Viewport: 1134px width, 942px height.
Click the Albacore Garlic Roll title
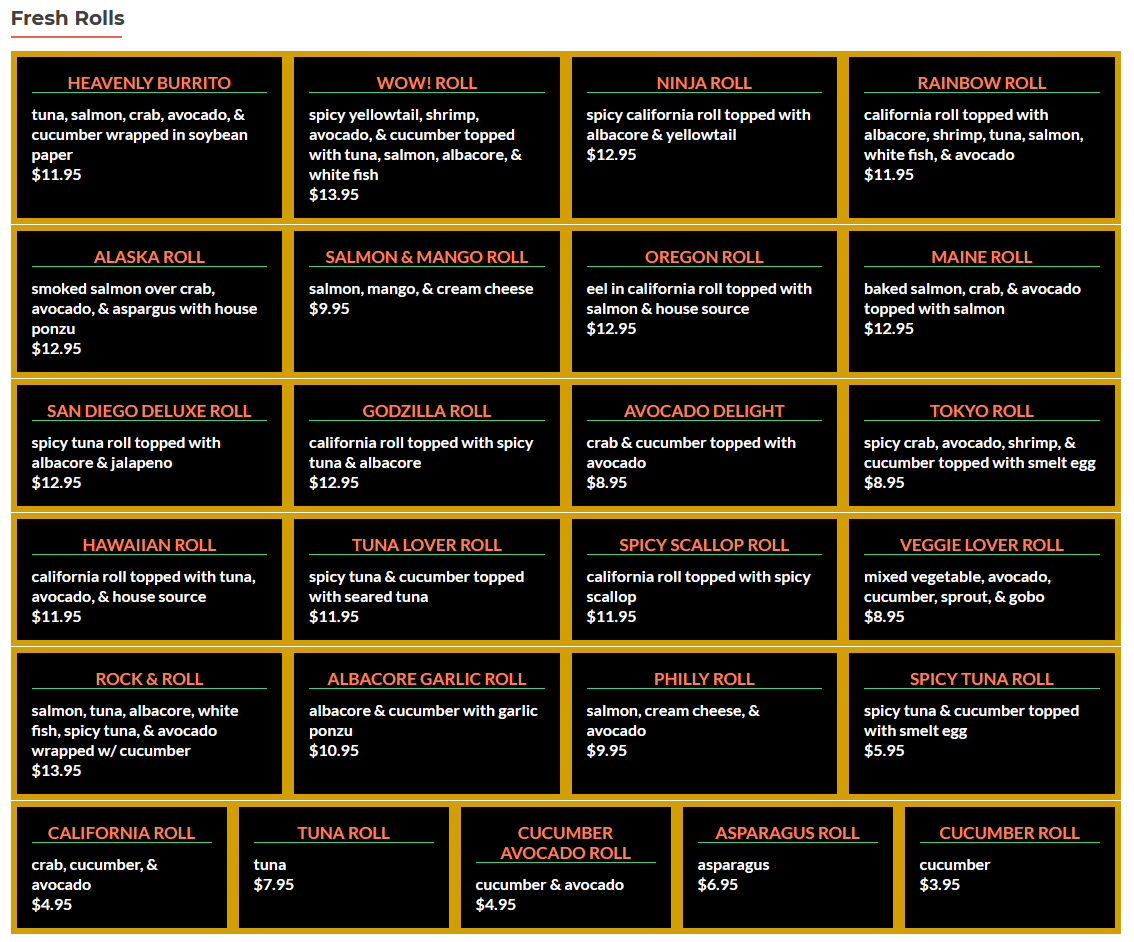426,679
